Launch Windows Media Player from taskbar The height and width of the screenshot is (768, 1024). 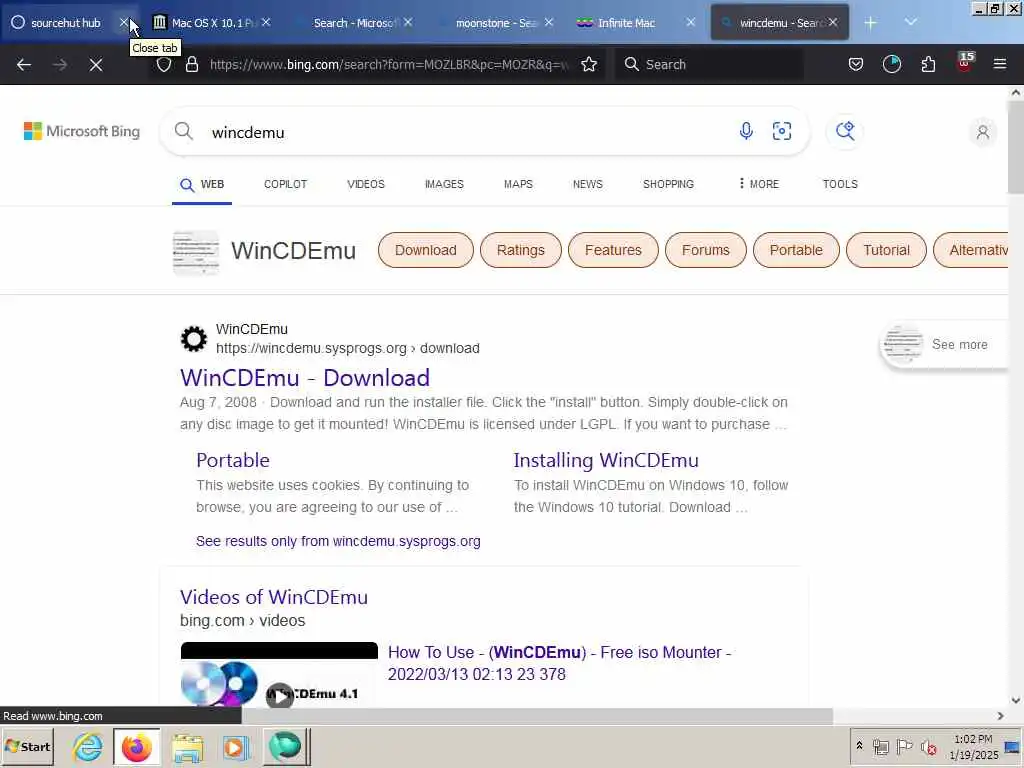236,748
